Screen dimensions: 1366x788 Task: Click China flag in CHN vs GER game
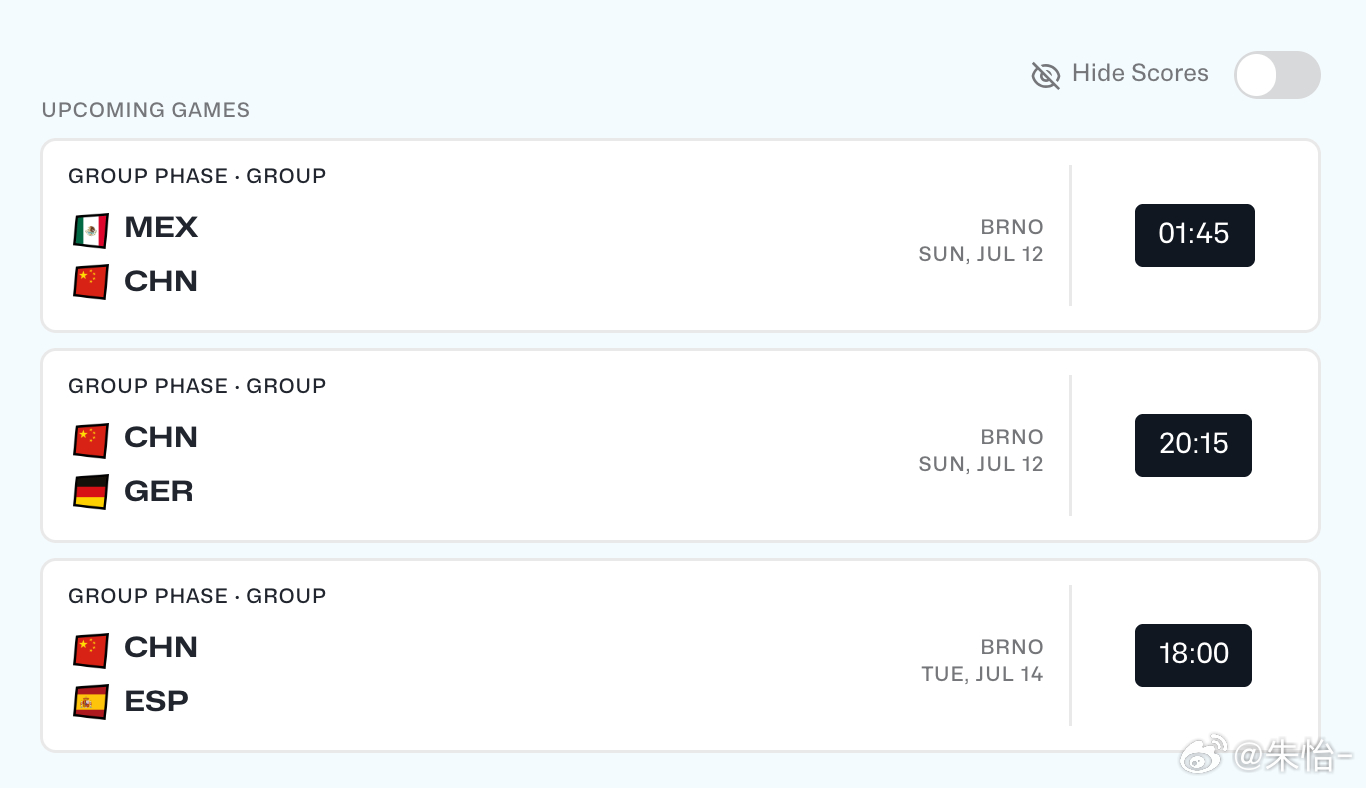click(90, 440)
